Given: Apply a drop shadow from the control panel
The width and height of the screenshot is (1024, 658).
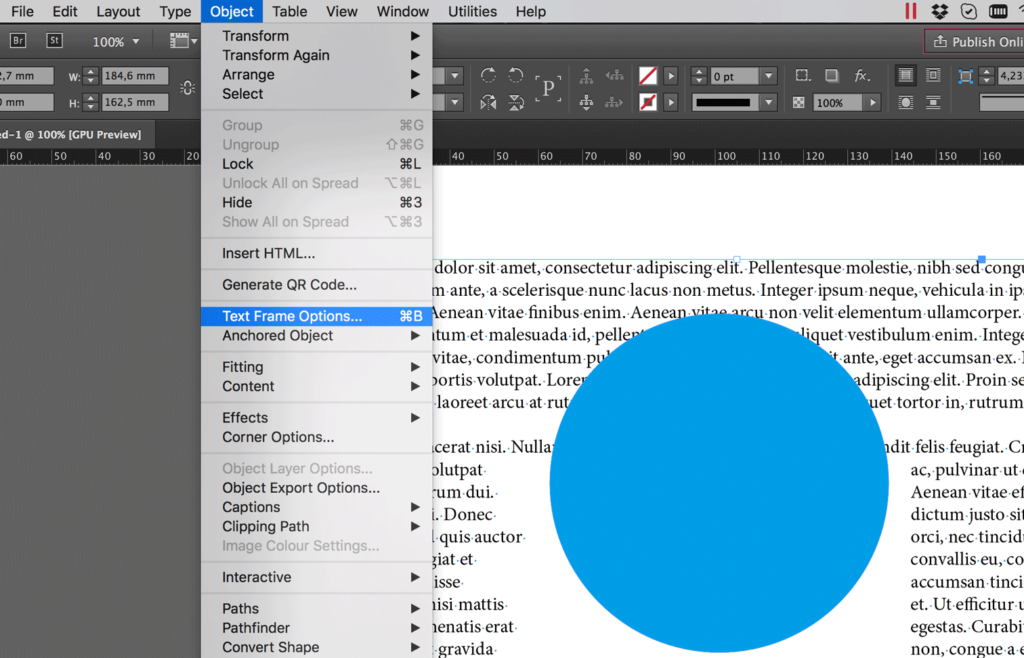Looking at the screenshot, I should pos(830,75).
